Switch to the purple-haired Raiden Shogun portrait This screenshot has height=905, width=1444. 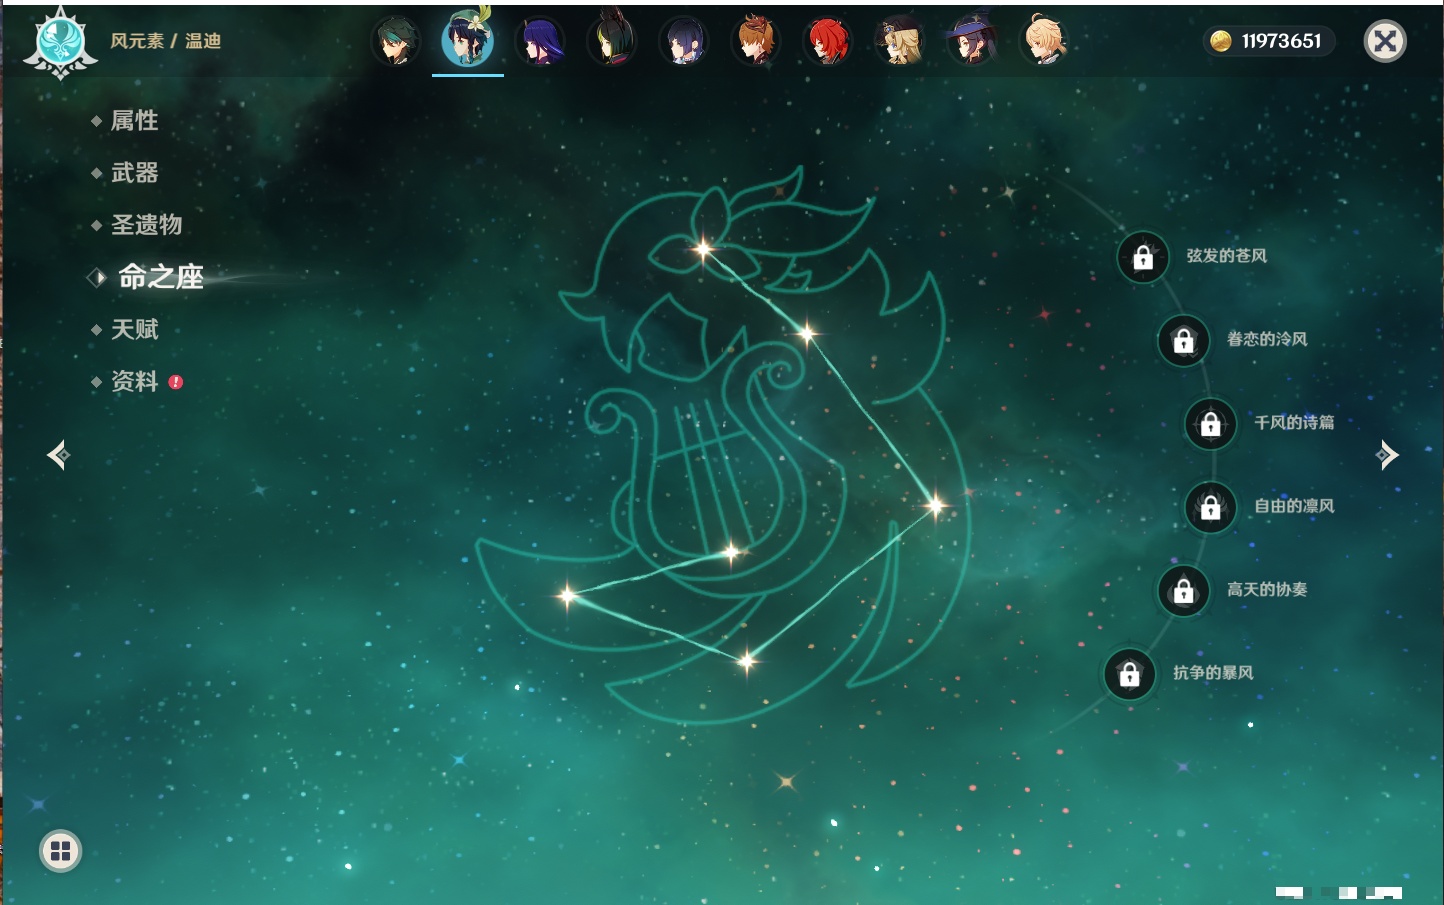click(x=540, y=42)
